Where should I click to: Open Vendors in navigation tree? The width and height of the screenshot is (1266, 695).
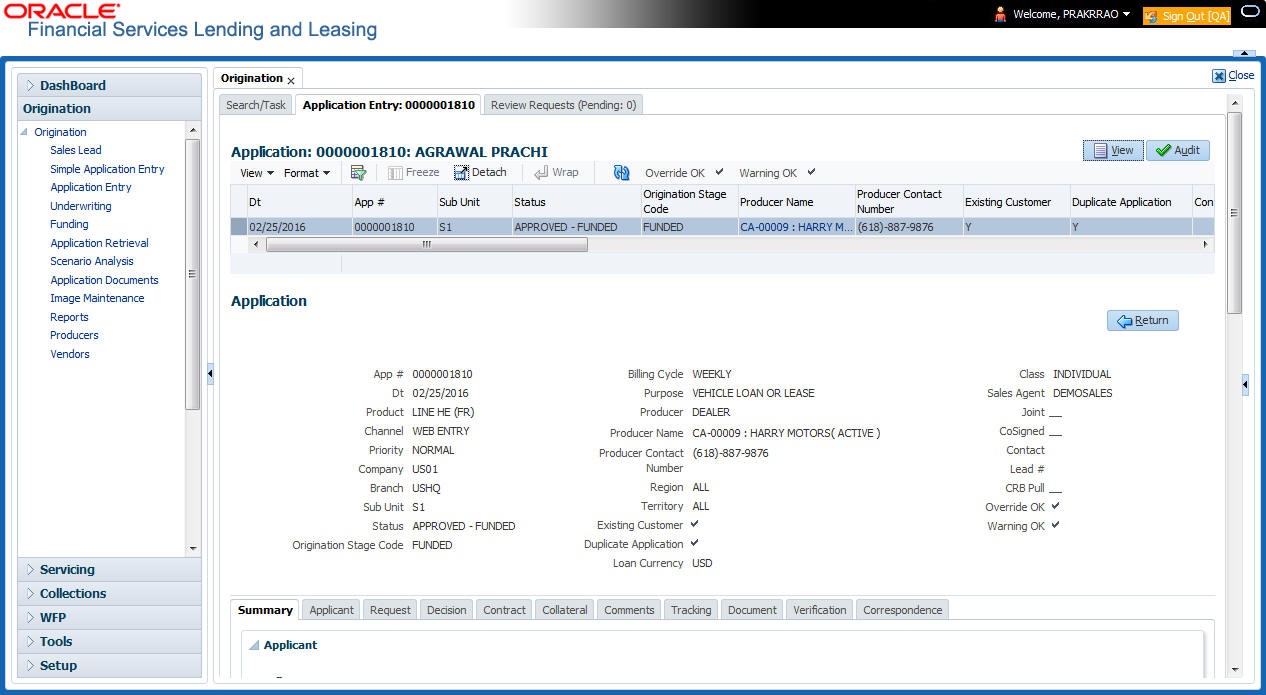click(x=70, y=354)
